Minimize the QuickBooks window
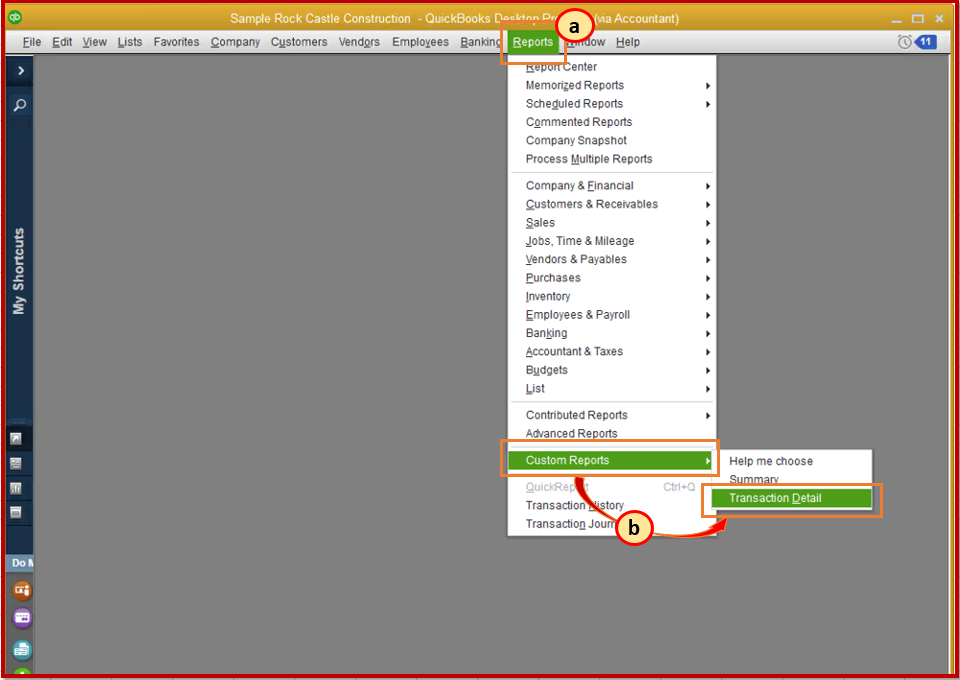960x680 pixels. click(x=896, y=19)
